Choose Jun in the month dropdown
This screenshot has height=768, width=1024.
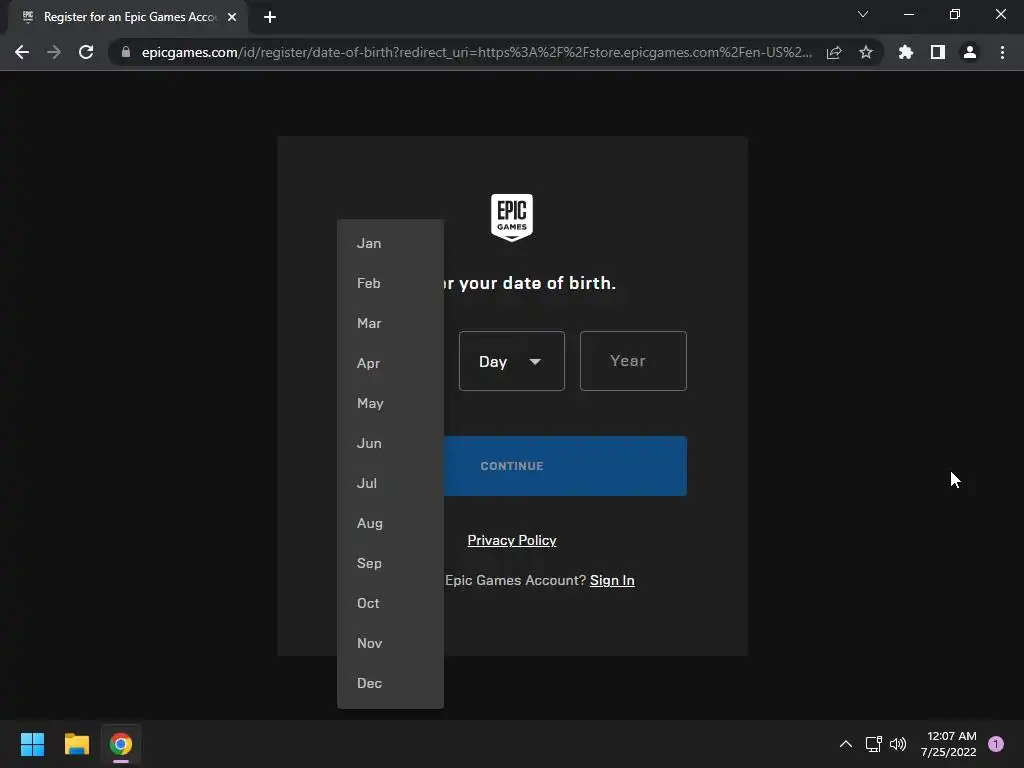tap(390, 443)
